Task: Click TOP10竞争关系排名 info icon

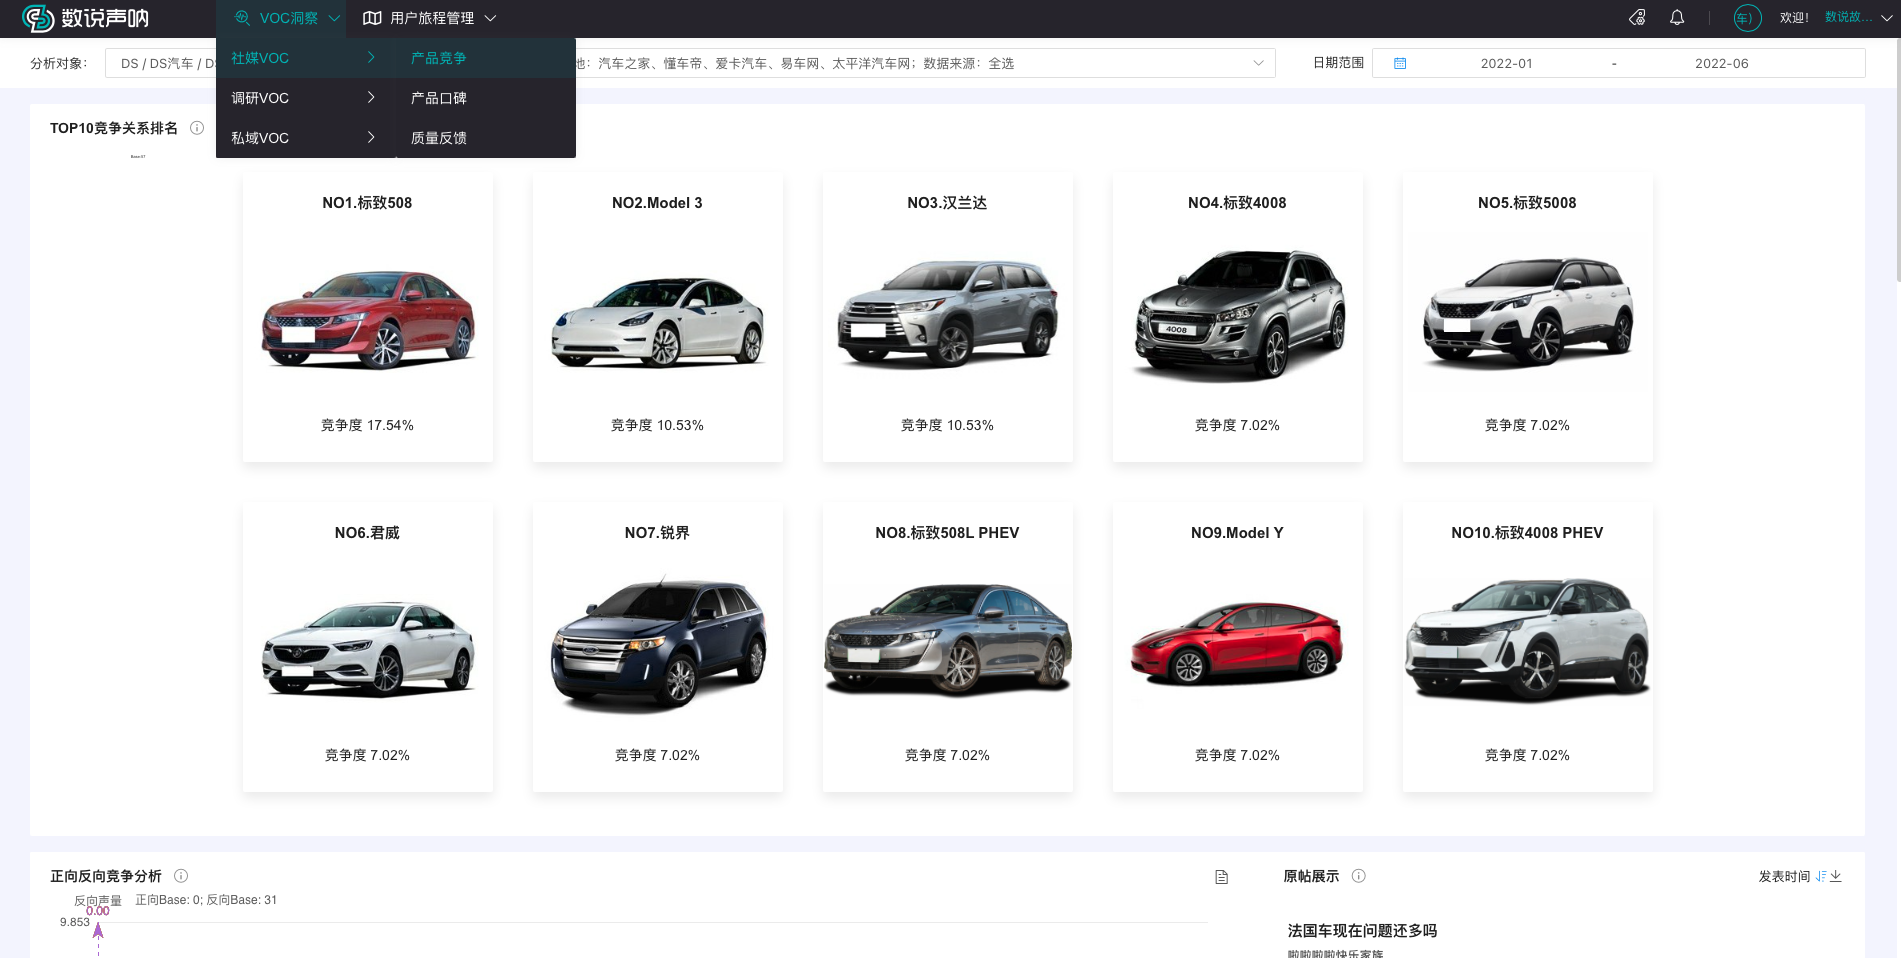Action: [197, 128]
